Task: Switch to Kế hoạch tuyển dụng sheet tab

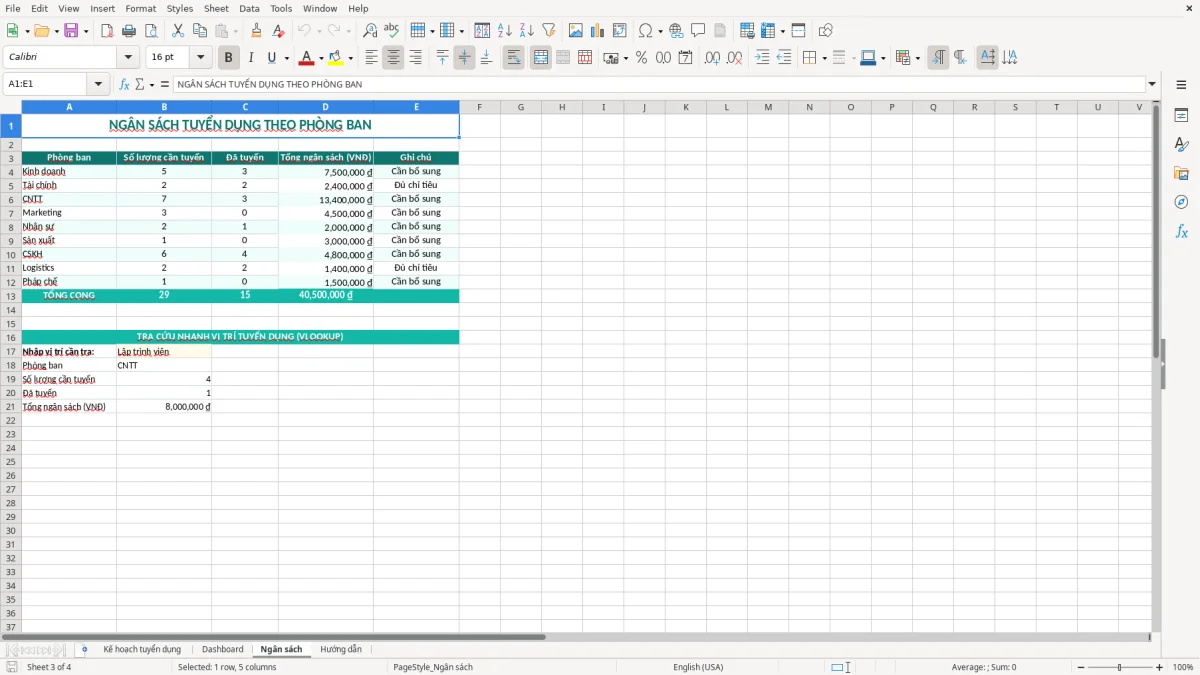Action: click(142, 649)
